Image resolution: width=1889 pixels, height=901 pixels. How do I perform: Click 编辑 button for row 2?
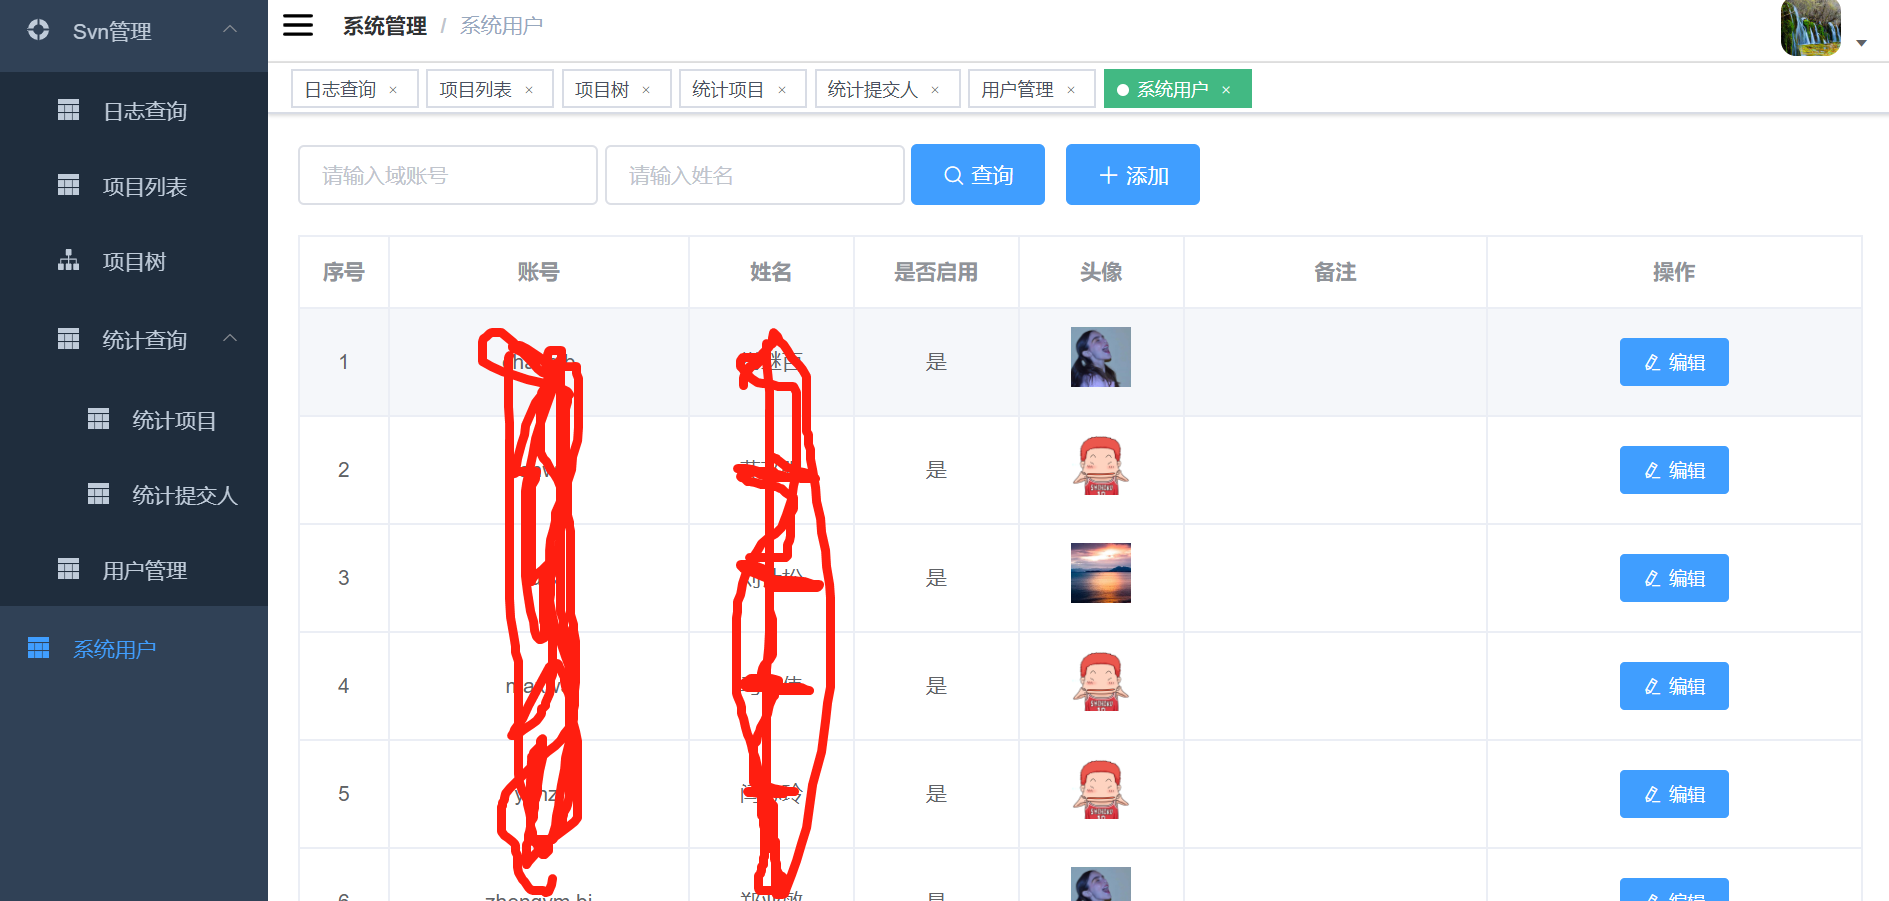[1674, 470]
